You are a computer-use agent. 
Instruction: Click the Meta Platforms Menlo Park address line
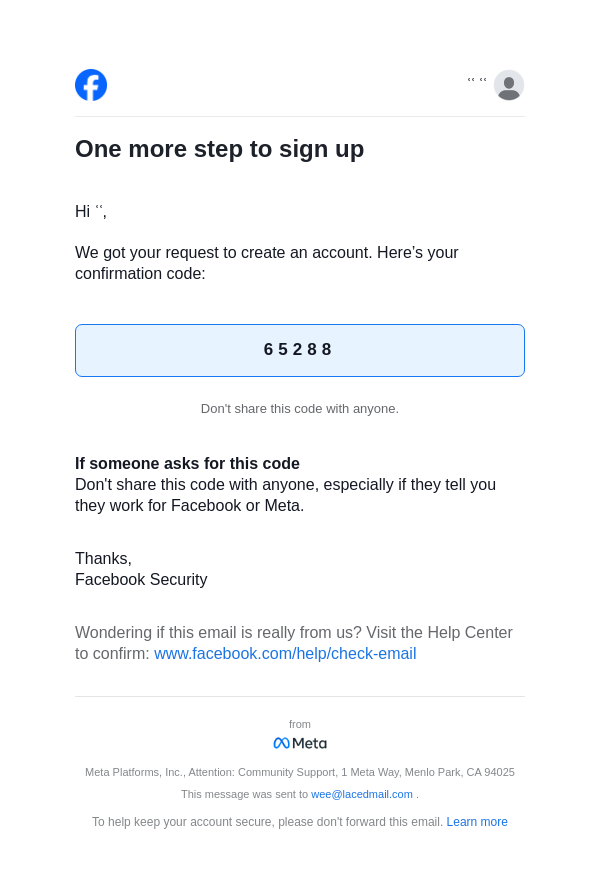point(299,772)
